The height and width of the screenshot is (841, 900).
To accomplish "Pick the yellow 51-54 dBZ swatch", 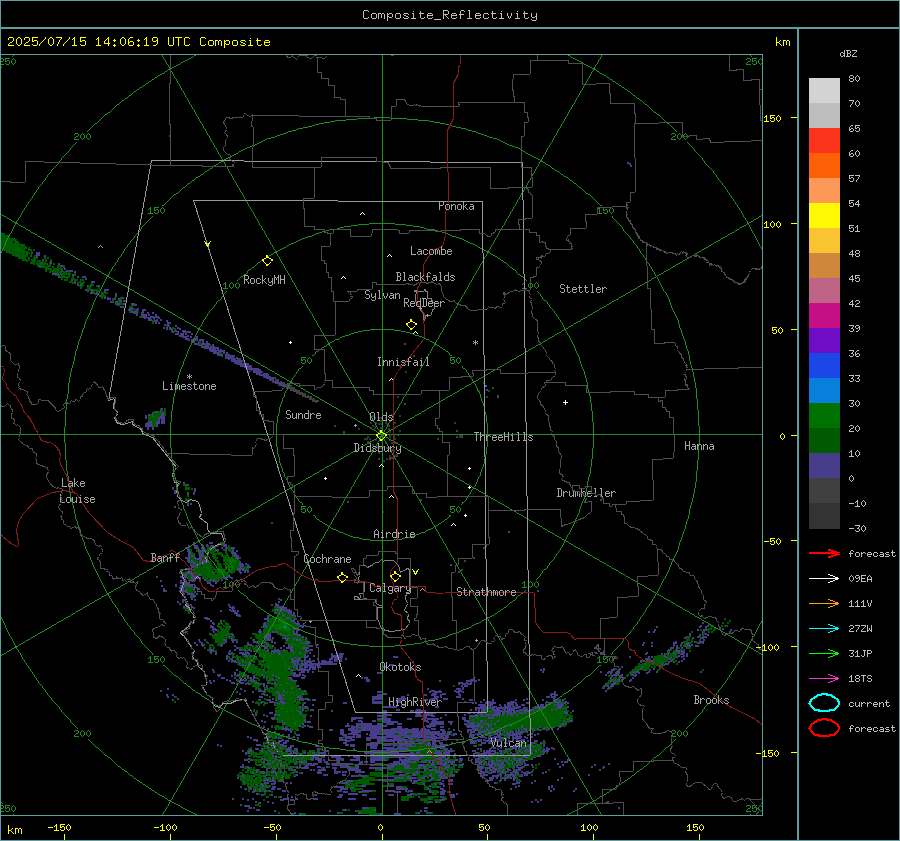I will (x=824, y=216).
